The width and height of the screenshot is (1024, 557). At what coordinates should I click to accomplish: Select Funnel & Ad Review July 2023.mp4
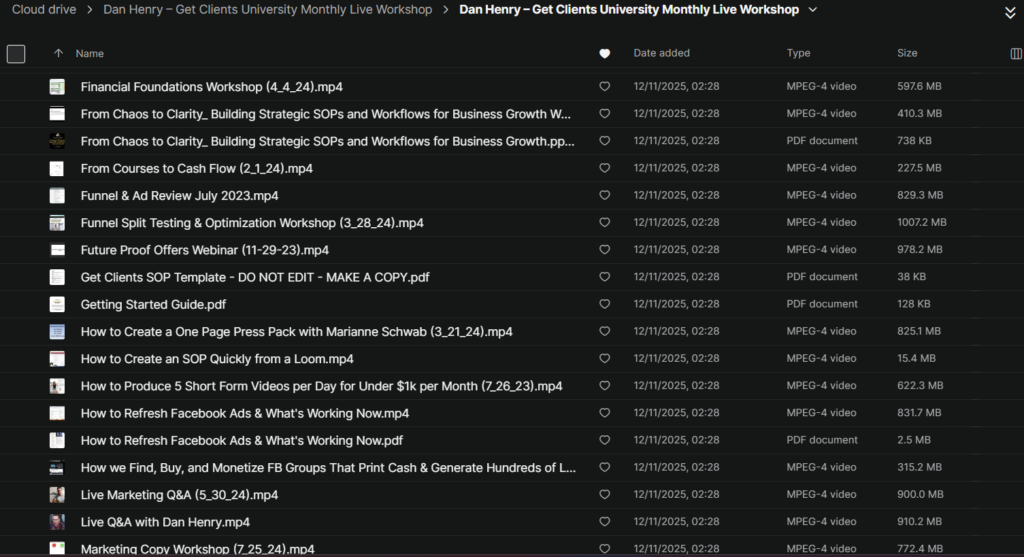[x=180, y=196]
